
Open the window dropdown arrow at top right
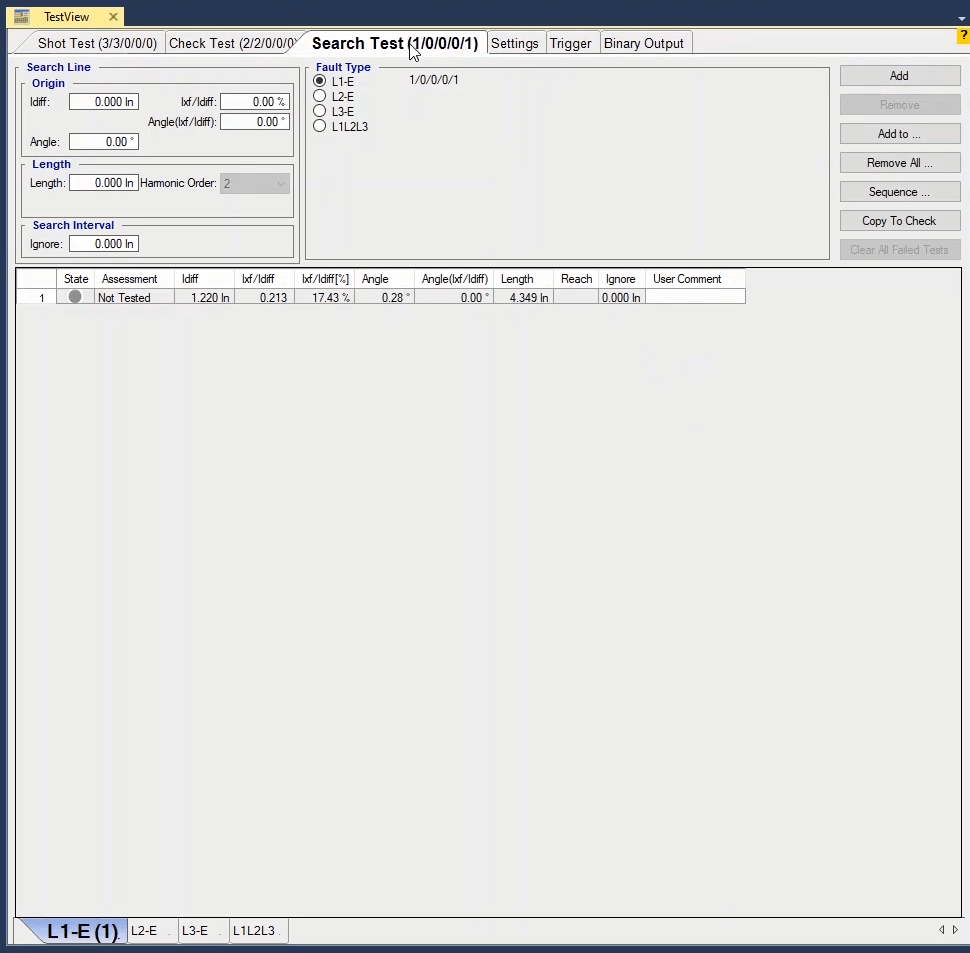pos(949,17)
